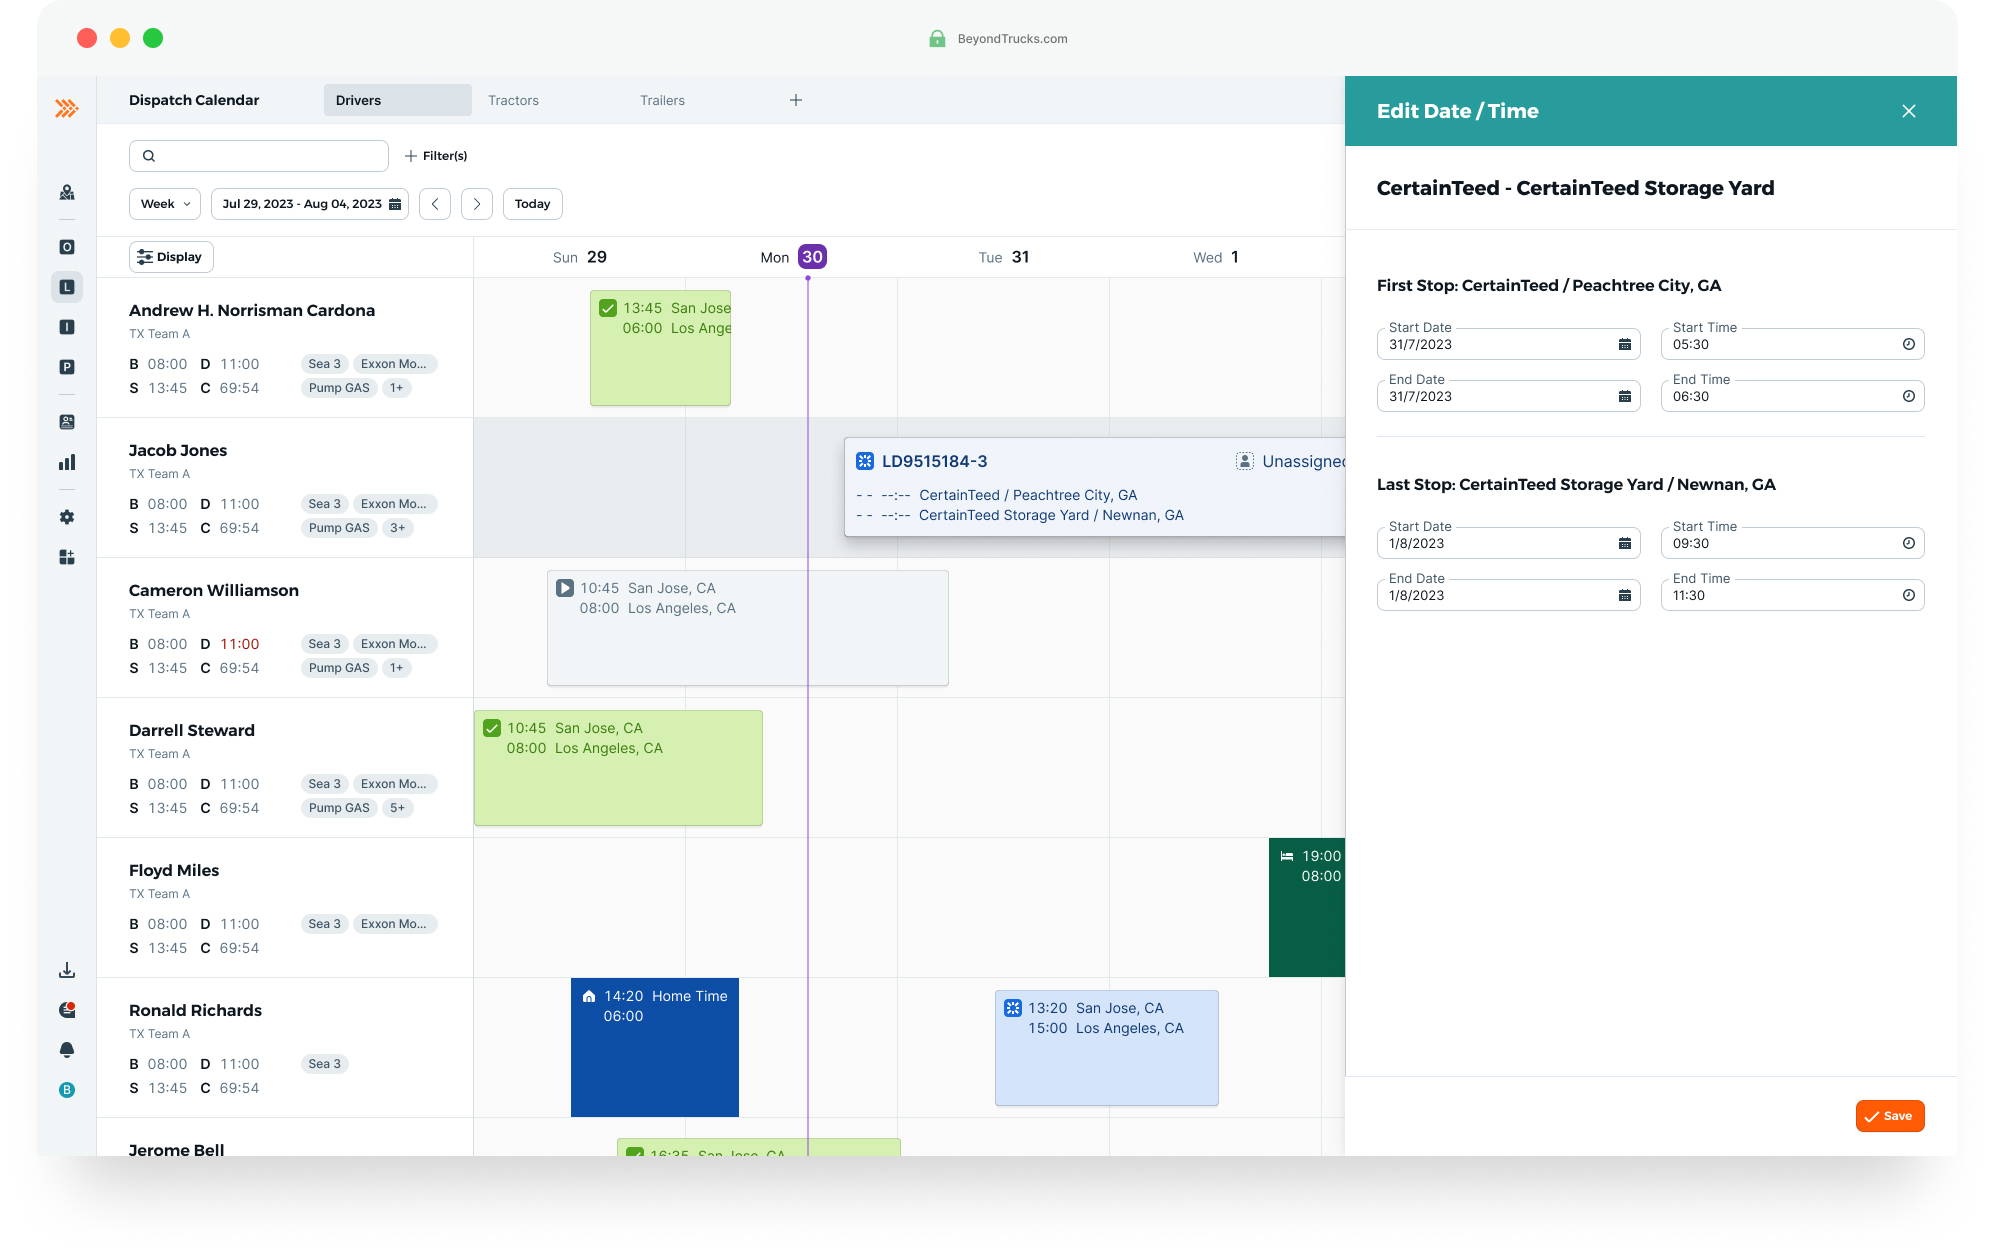
Task: Open the Week view dropdown
Action: coord(165,204)
